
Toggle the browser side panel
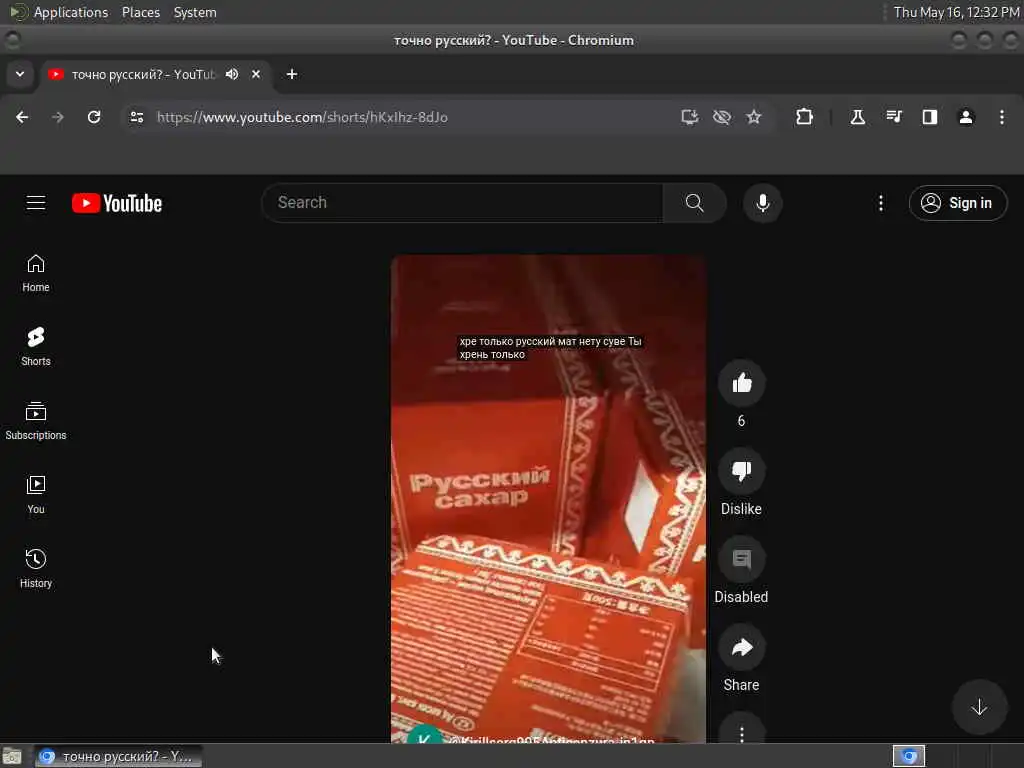pyautogui.click(x=930, y=117)
